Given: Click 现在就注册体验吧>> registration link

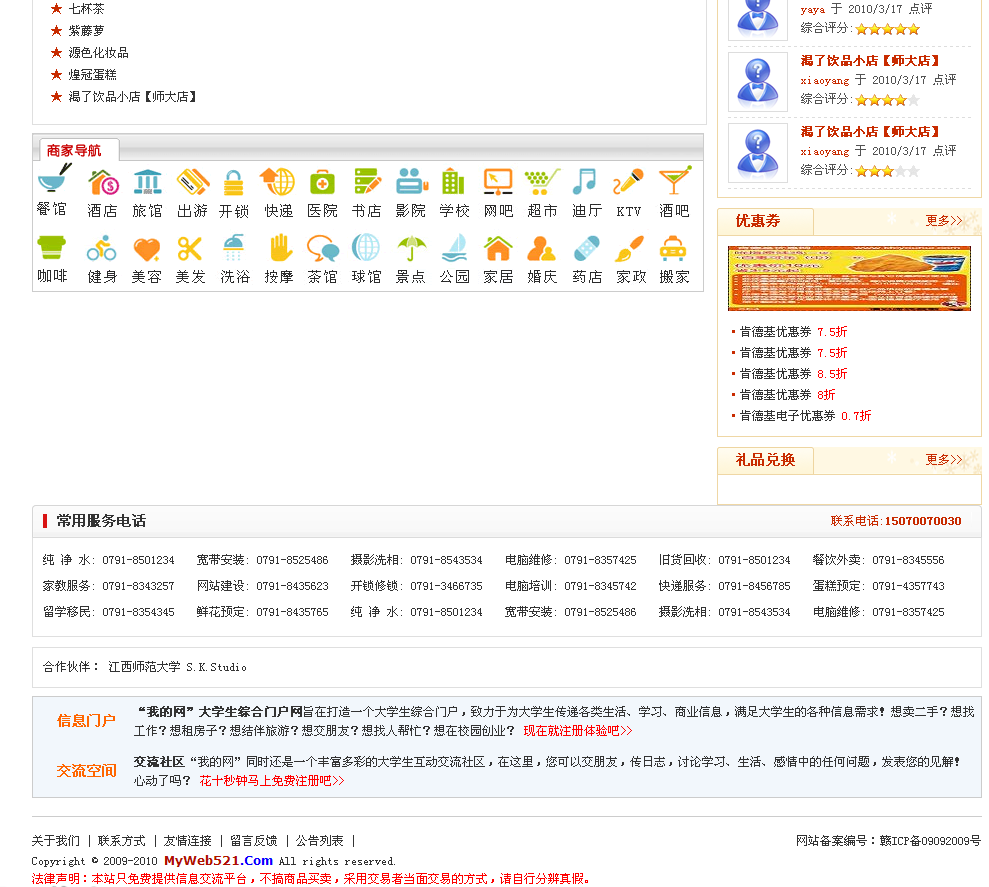Looking at the screenshot, I should pos(578,731).
